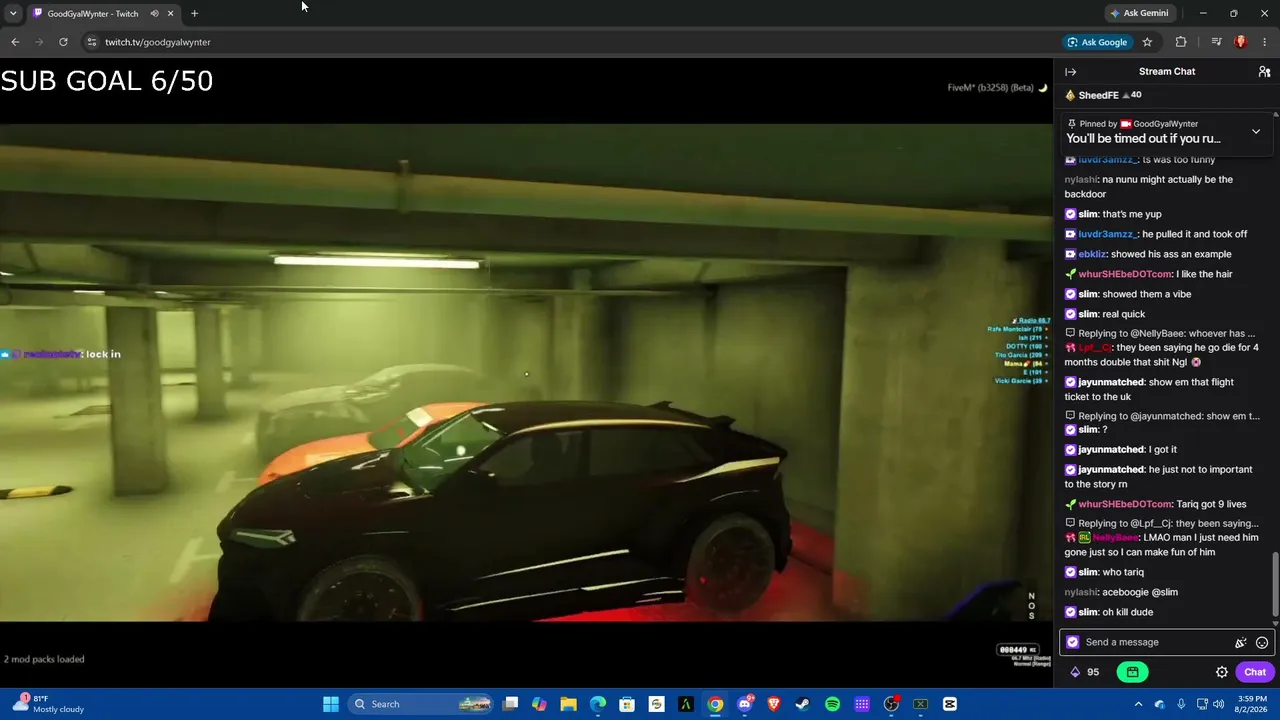This screenshot has height=720, width=1280.
Task: Close the GoodGyalWynter Twitch tab
Action: pyautogui.click(x=170, y=14)
